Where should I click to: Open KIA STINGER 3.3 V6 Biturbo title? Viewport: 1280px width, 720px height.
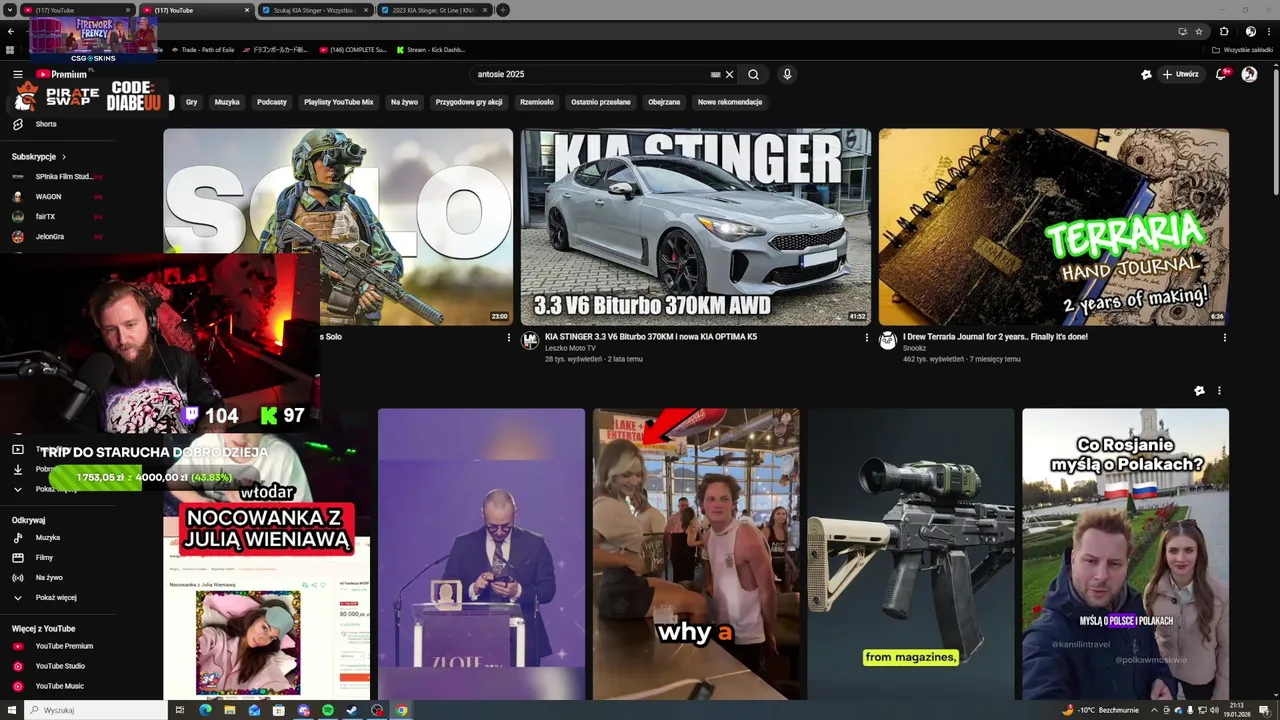click(651, 337)
